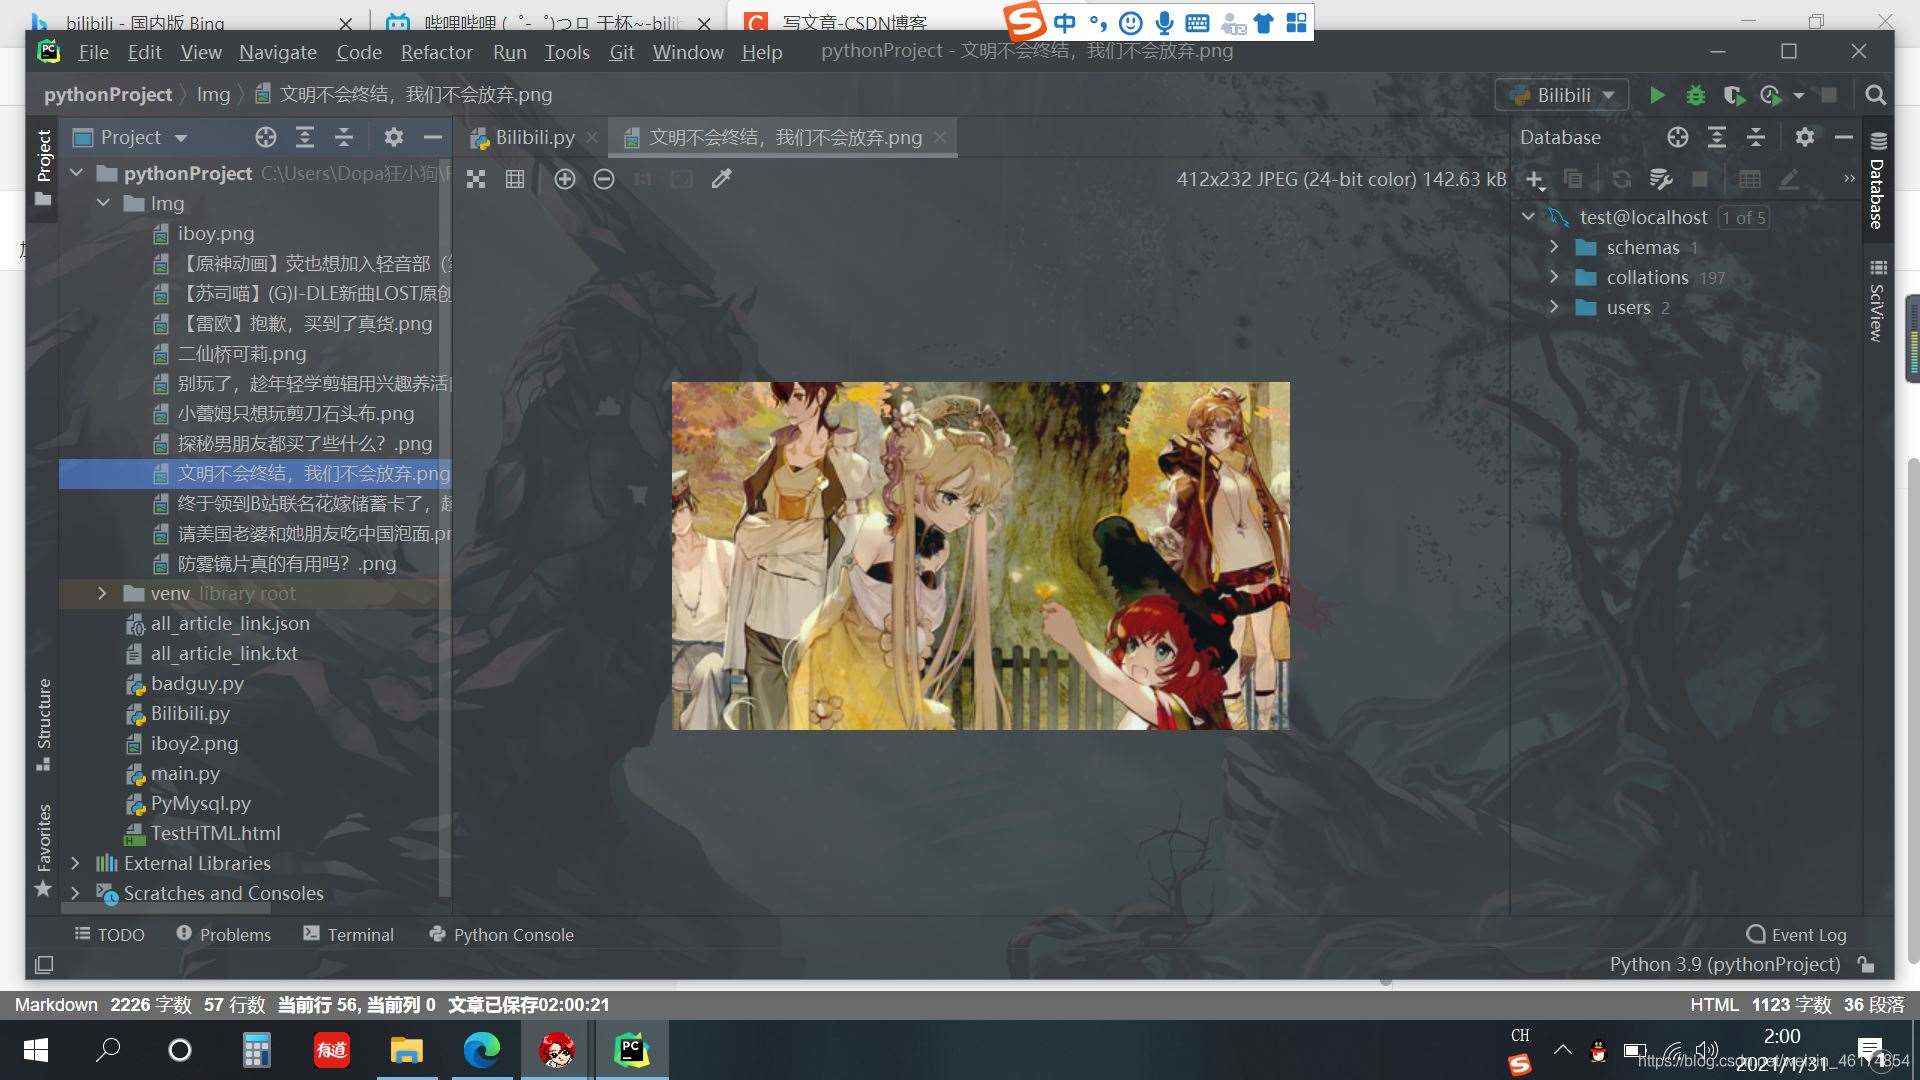1920x1080 pixels.
Task: Click Search Everywhere magnifier icon
Action: click(x=1875, y=95)
